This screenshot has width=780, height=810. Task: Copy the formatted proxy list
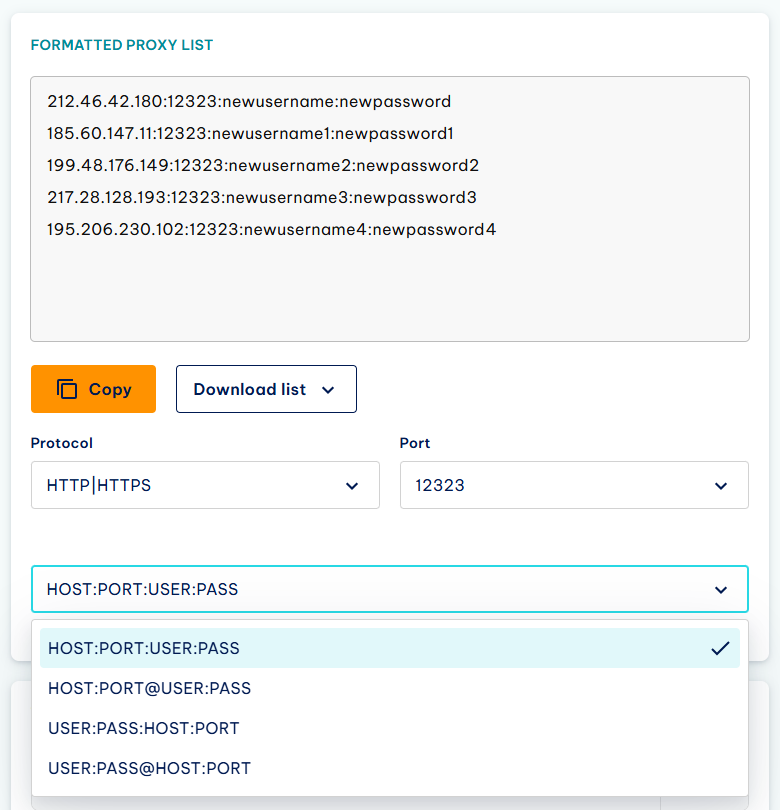pyautogui.click(x=93, y=389)
